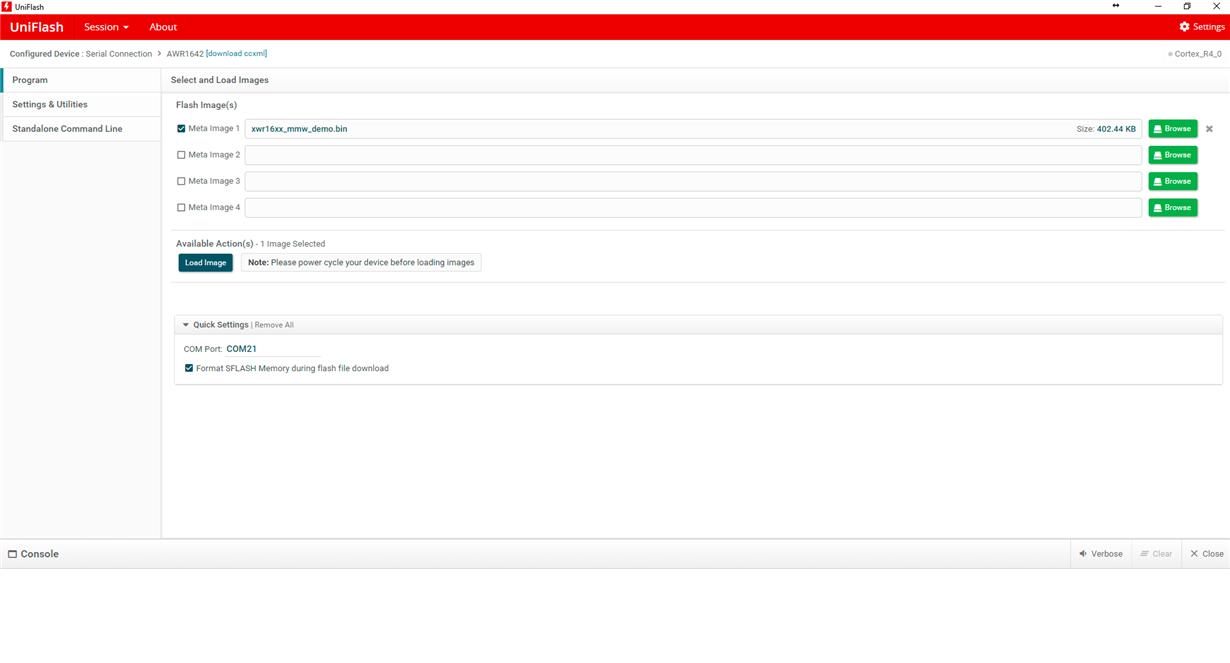Image resolution: width=1230 pixels, height=663 pixels.
Task: Click the download ccxml link
Action: [x=237, y=54]
